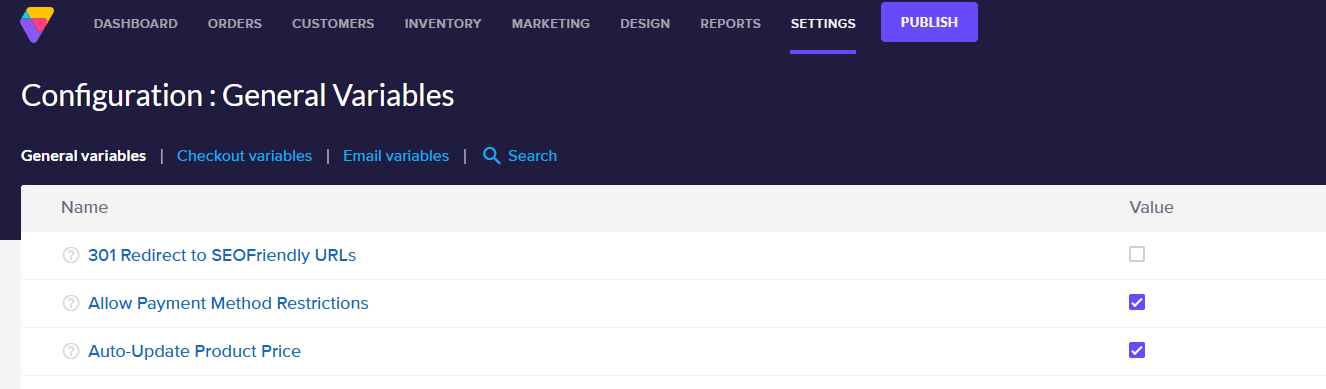Open the Orders menu
Image resolution: width=1326 pixels, height=389 pixels.
pyautogui.click(x=235, y=23)
